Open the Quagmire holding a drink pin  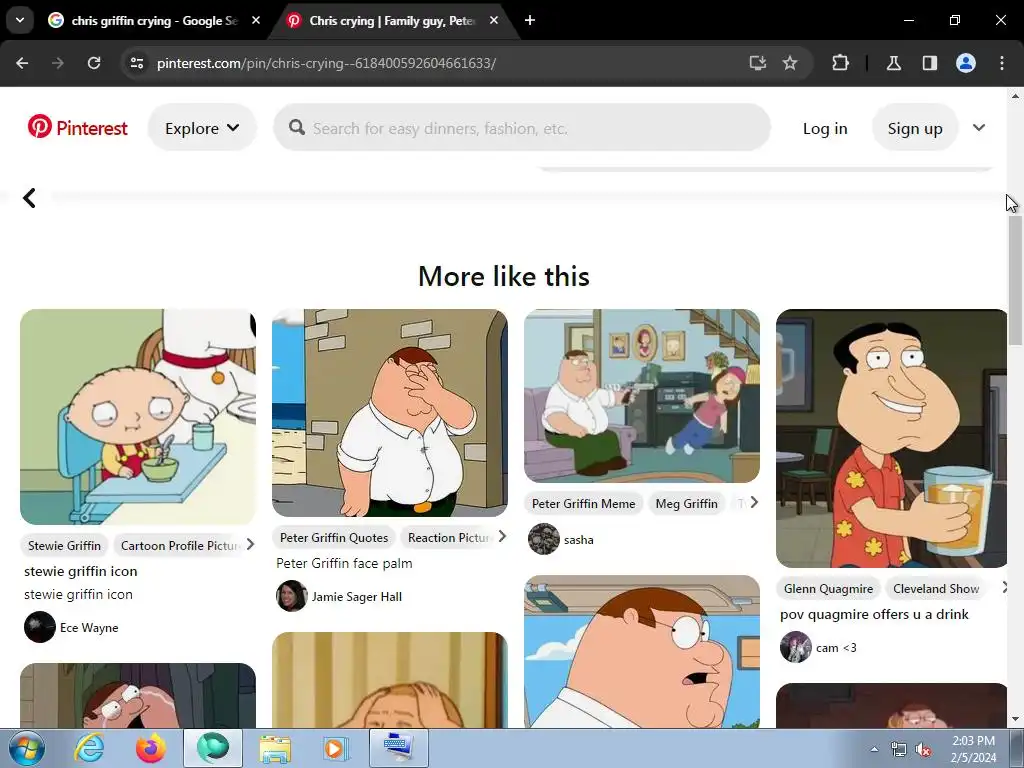(x=891, y=438)
